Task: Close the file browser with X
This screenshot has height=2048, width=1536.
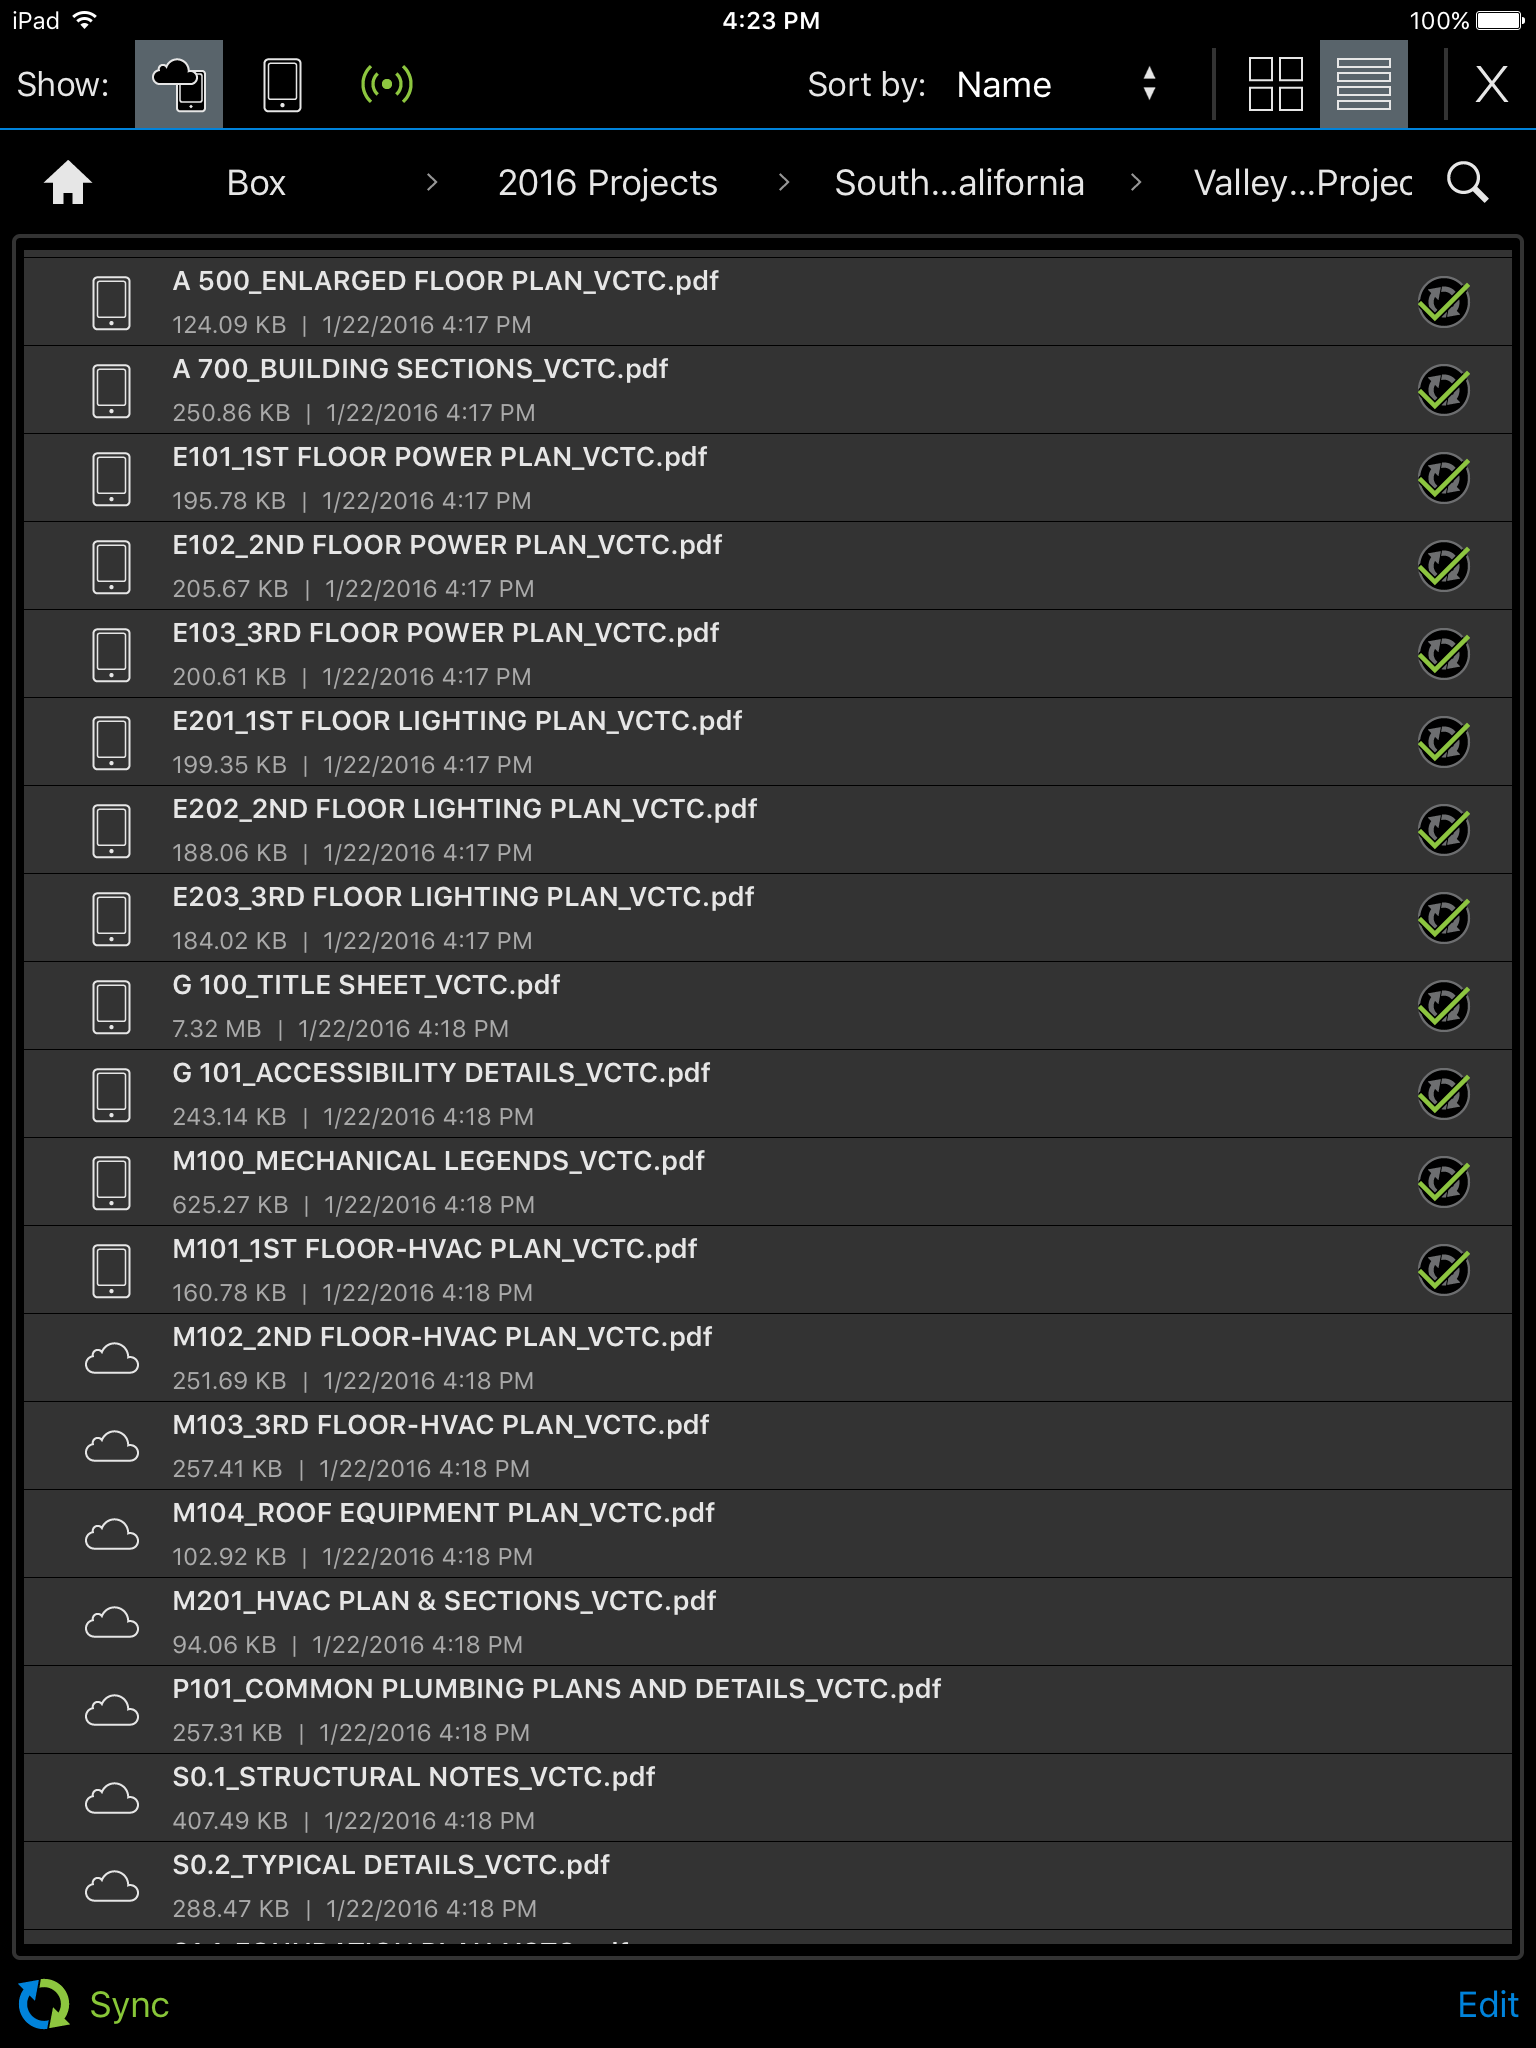Action: (1491, 85)
